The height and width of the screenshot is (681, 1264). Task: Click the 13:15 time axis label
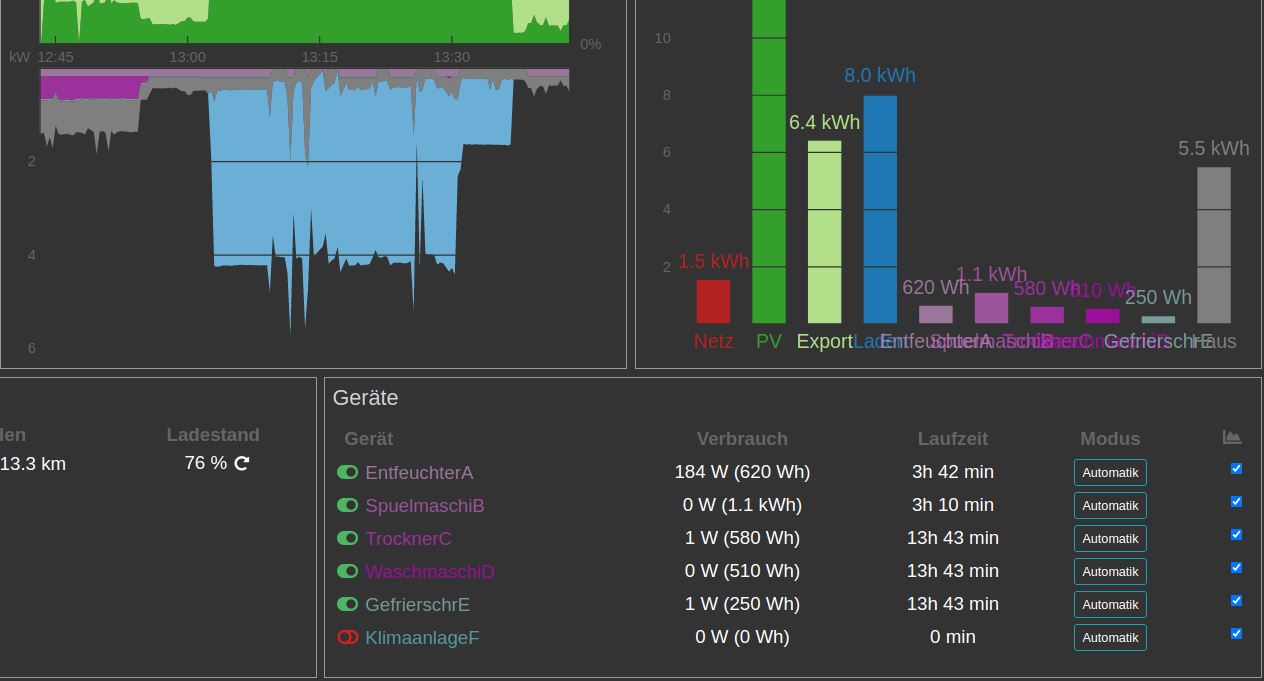(319, 57)
